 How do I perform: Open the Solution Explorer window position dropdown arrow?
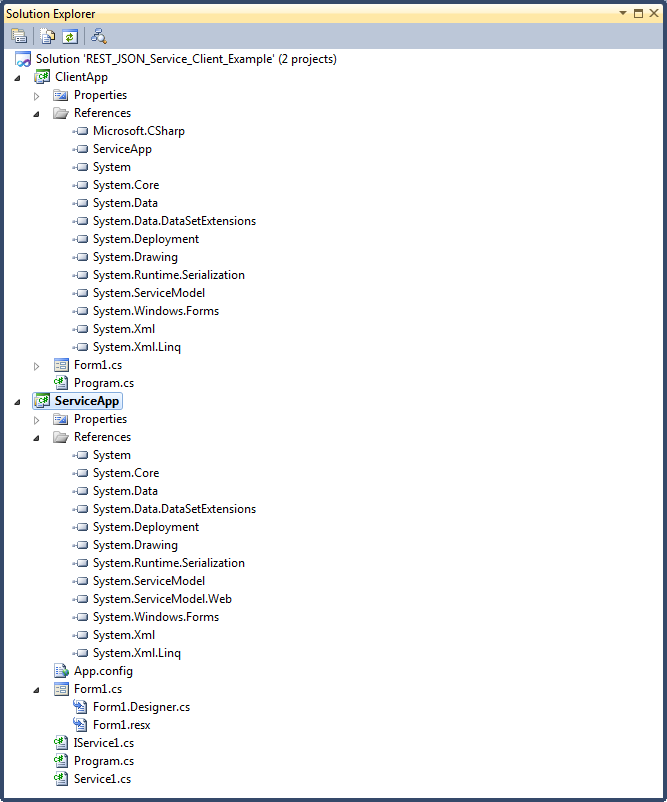622,13
